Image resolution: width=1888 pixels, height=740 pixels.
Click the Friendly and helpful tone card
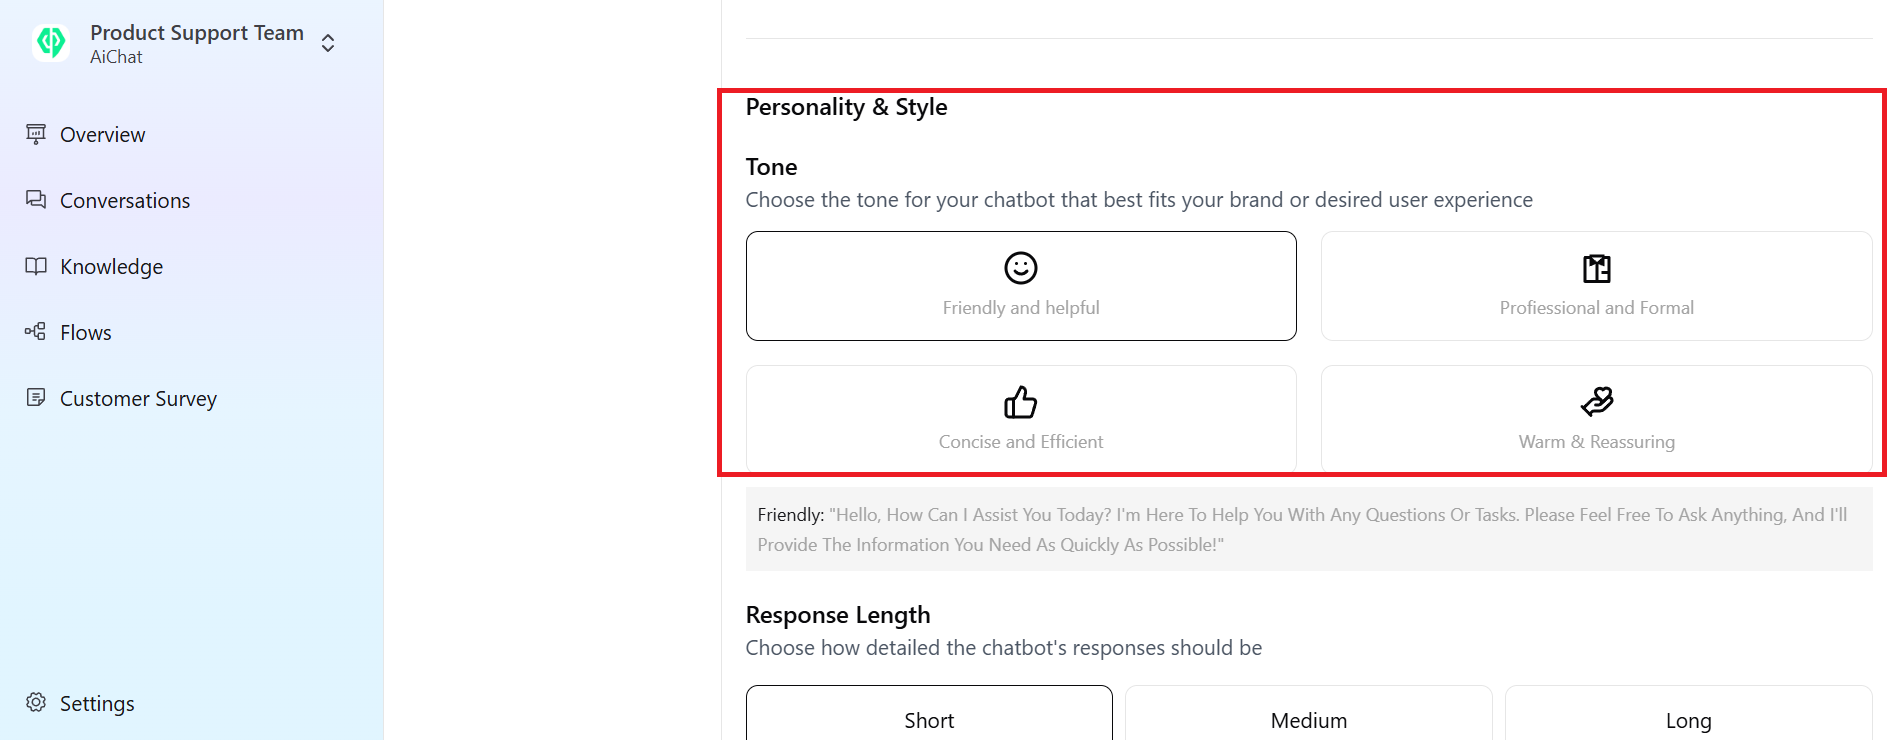[x=1020, y=286]
